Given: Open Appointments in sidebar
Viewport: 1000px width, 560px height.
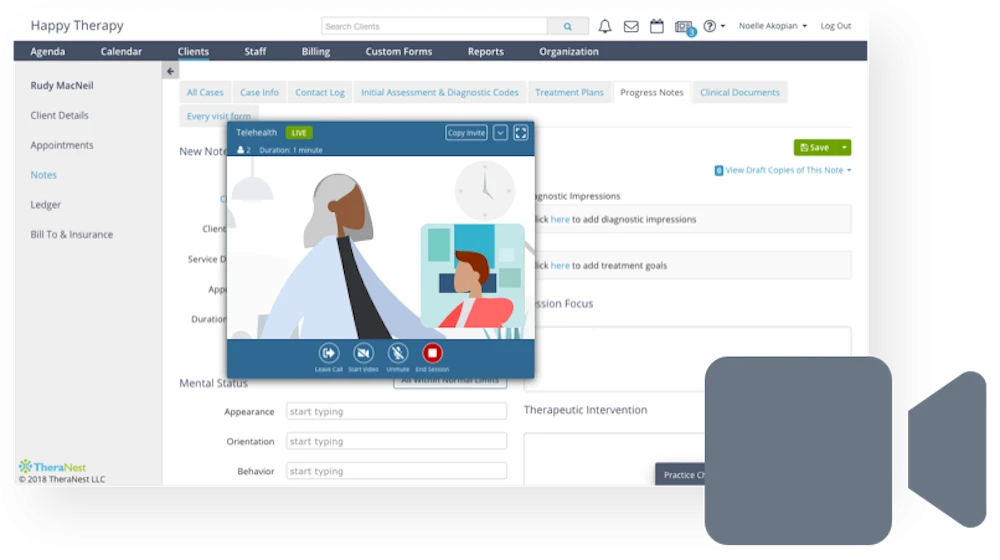Looking at the screenshot, I should pyautogui.click(x=62, y=145).
